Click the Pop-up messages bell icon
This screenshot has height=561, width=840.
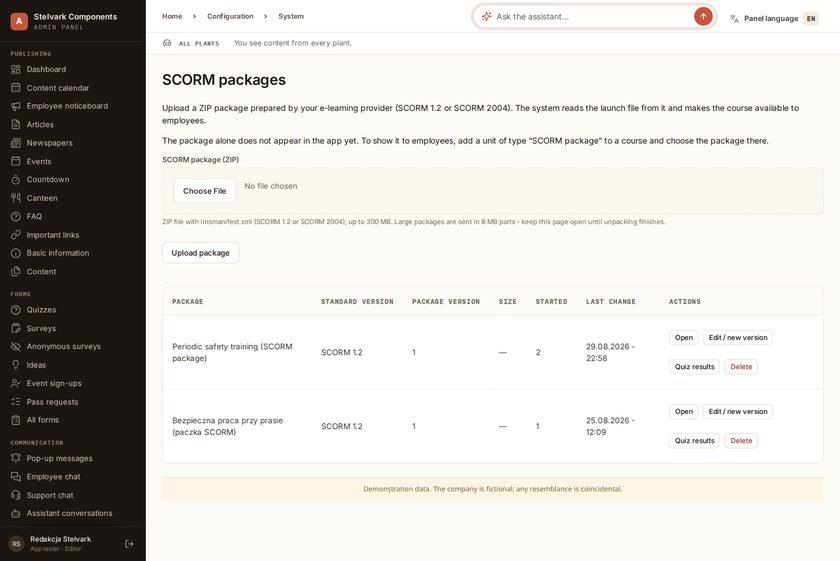click(x=16, y=458)
